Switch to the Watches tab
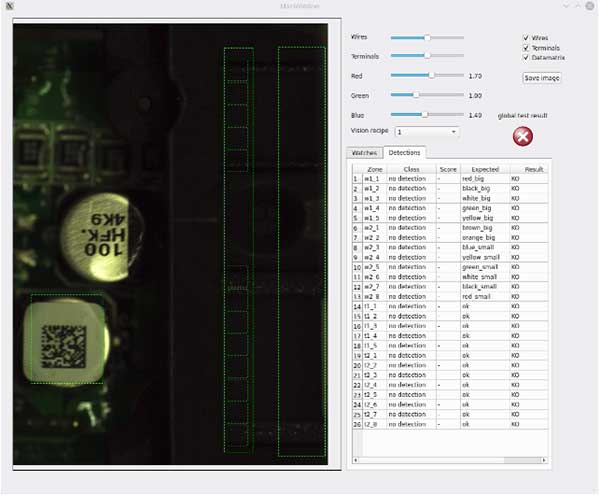 tap(365, 152)
